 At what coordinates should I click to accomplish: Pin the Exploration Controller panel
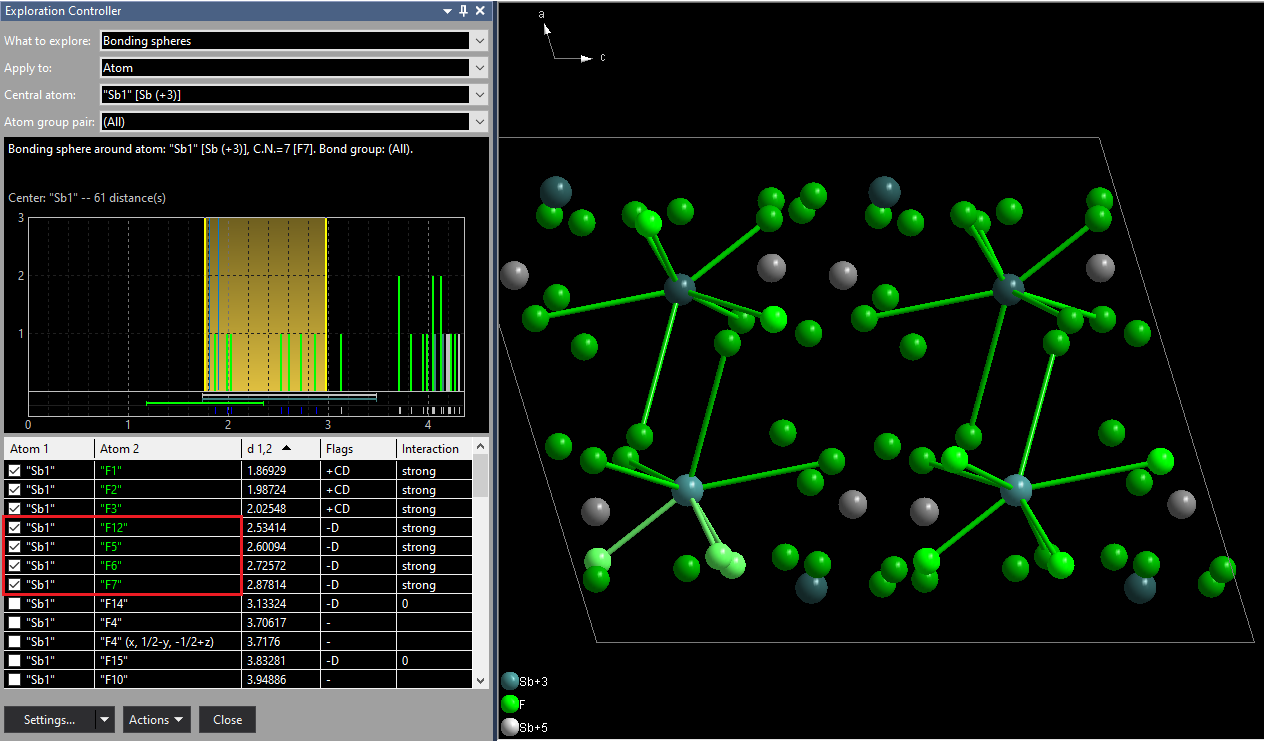(x=463, y=10)
